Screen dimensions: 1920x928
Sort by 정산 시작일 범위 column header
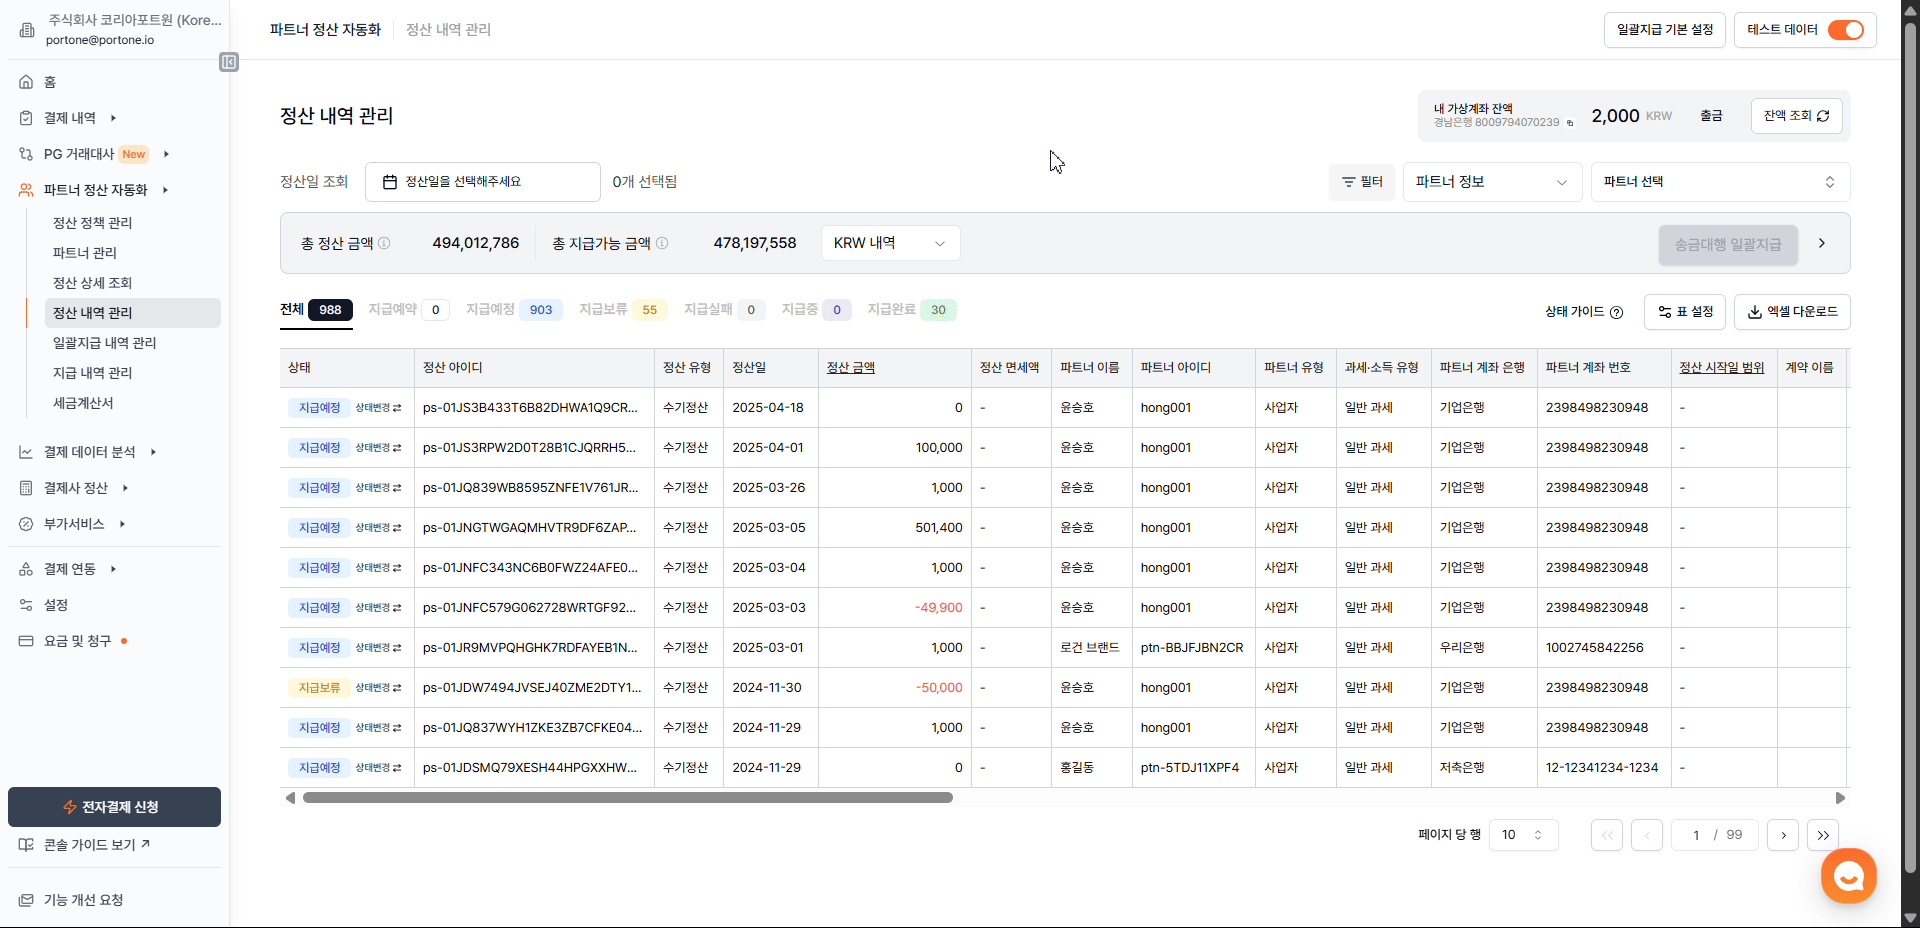click(x=1721, y=368)
